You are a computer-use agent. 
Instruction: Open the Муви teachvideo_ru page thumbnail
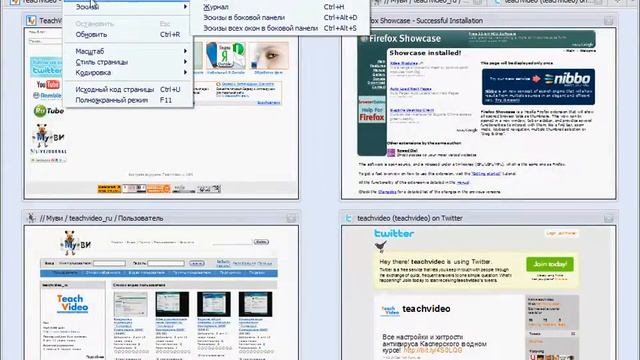(x=161, y=293)
